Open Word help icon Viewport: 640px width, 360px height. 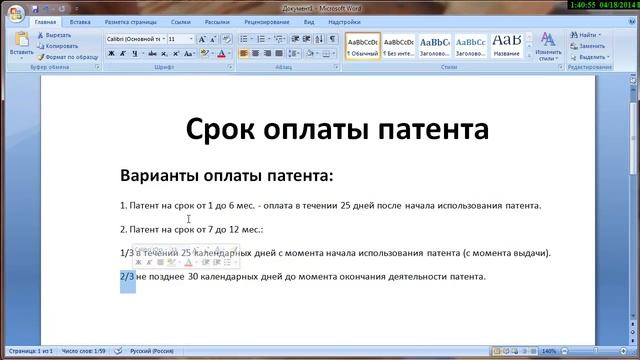point(632,22)
